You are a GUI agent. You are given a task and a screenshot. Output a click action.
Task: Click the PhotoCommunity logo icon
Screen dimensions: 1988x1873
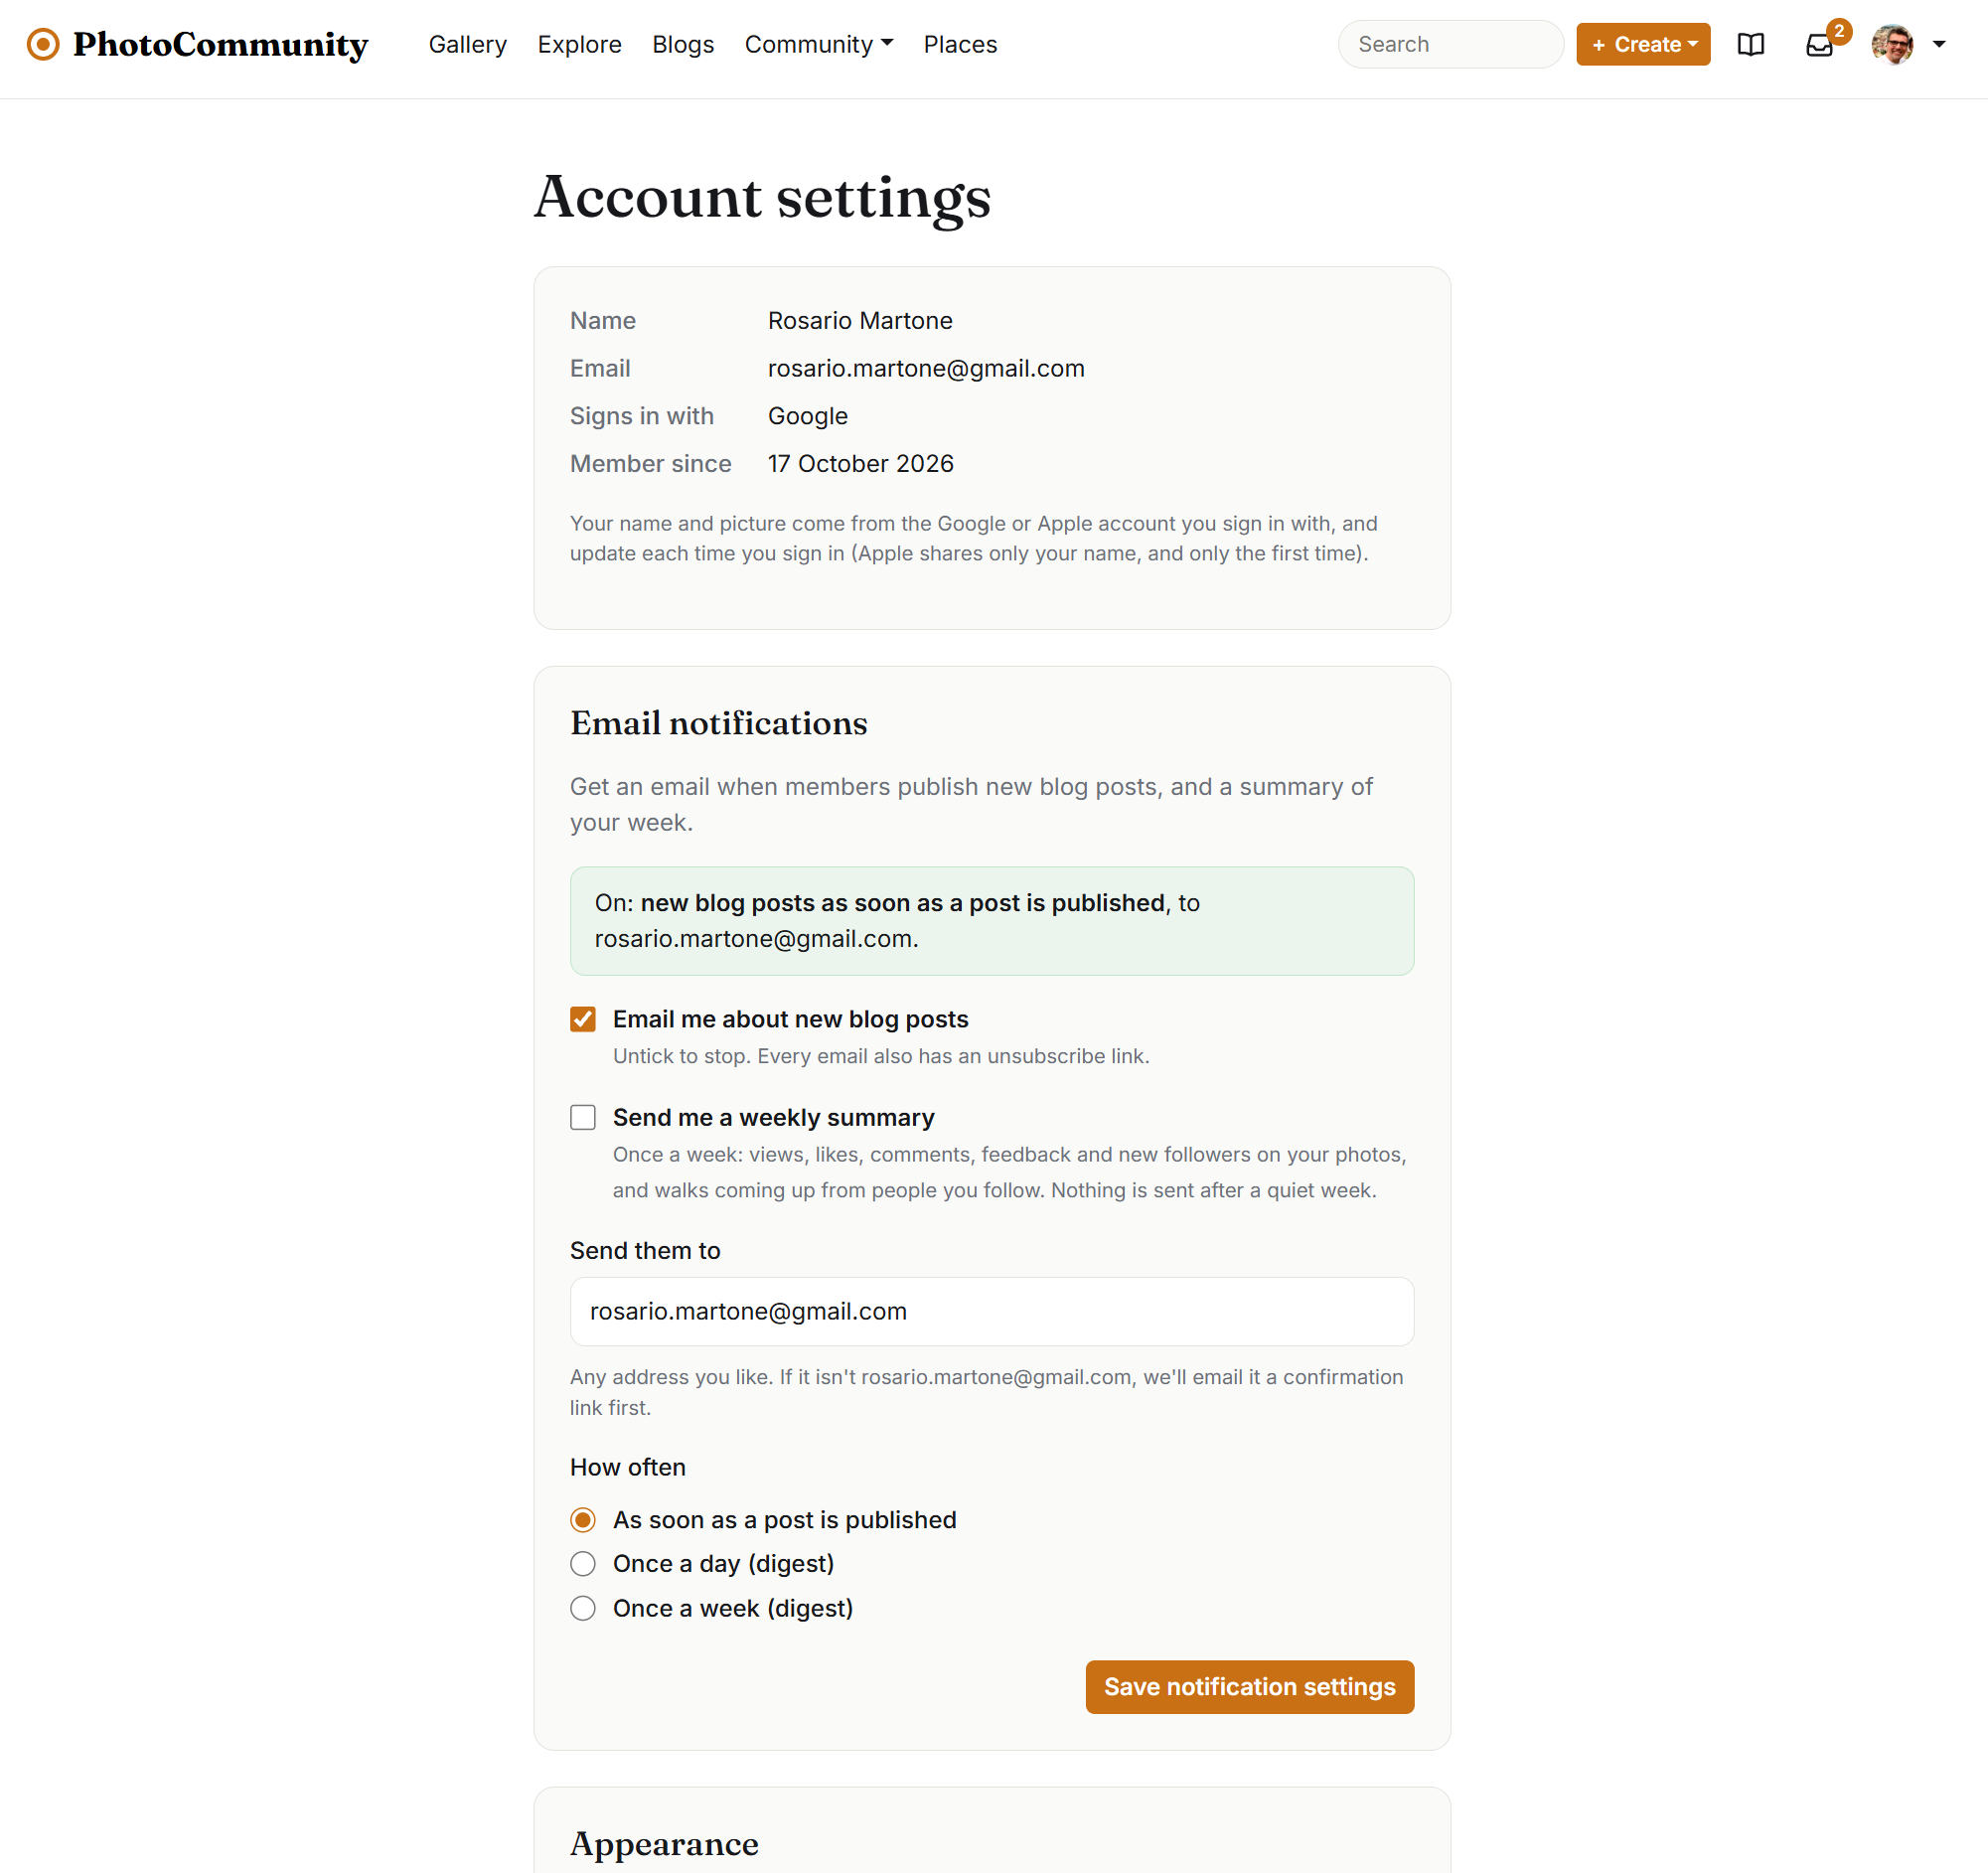pyautogui.click(x=43, y=44)
